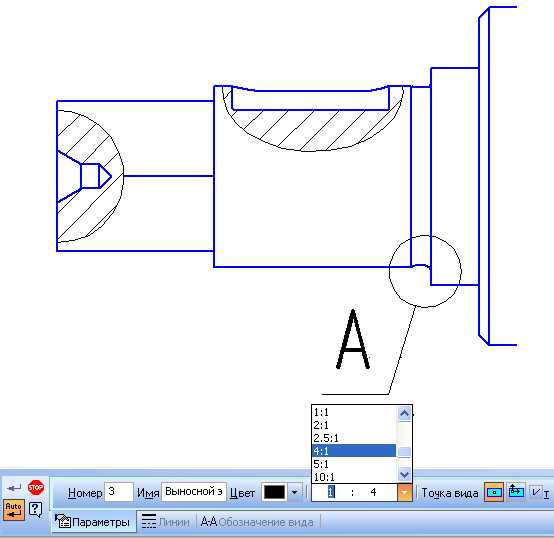The height and width of the screenshot is (538, 554).
Task: Click the black color swatch
Action: click(275, 492)
